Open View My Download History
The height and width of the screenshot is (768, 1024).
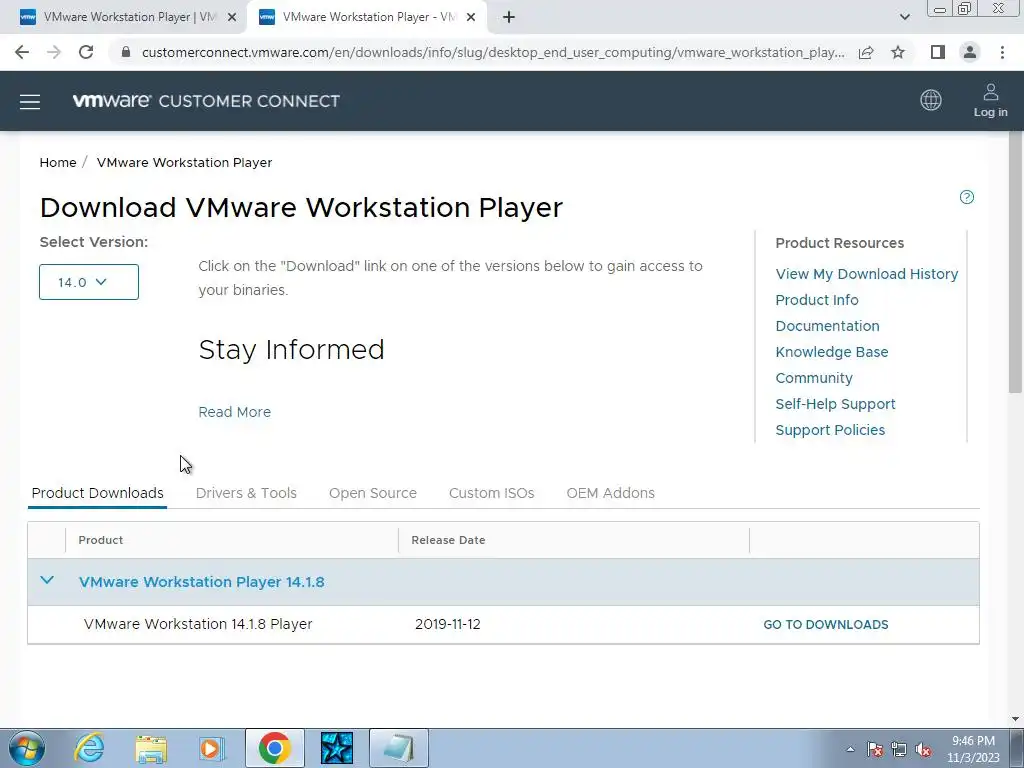point(867,274)
